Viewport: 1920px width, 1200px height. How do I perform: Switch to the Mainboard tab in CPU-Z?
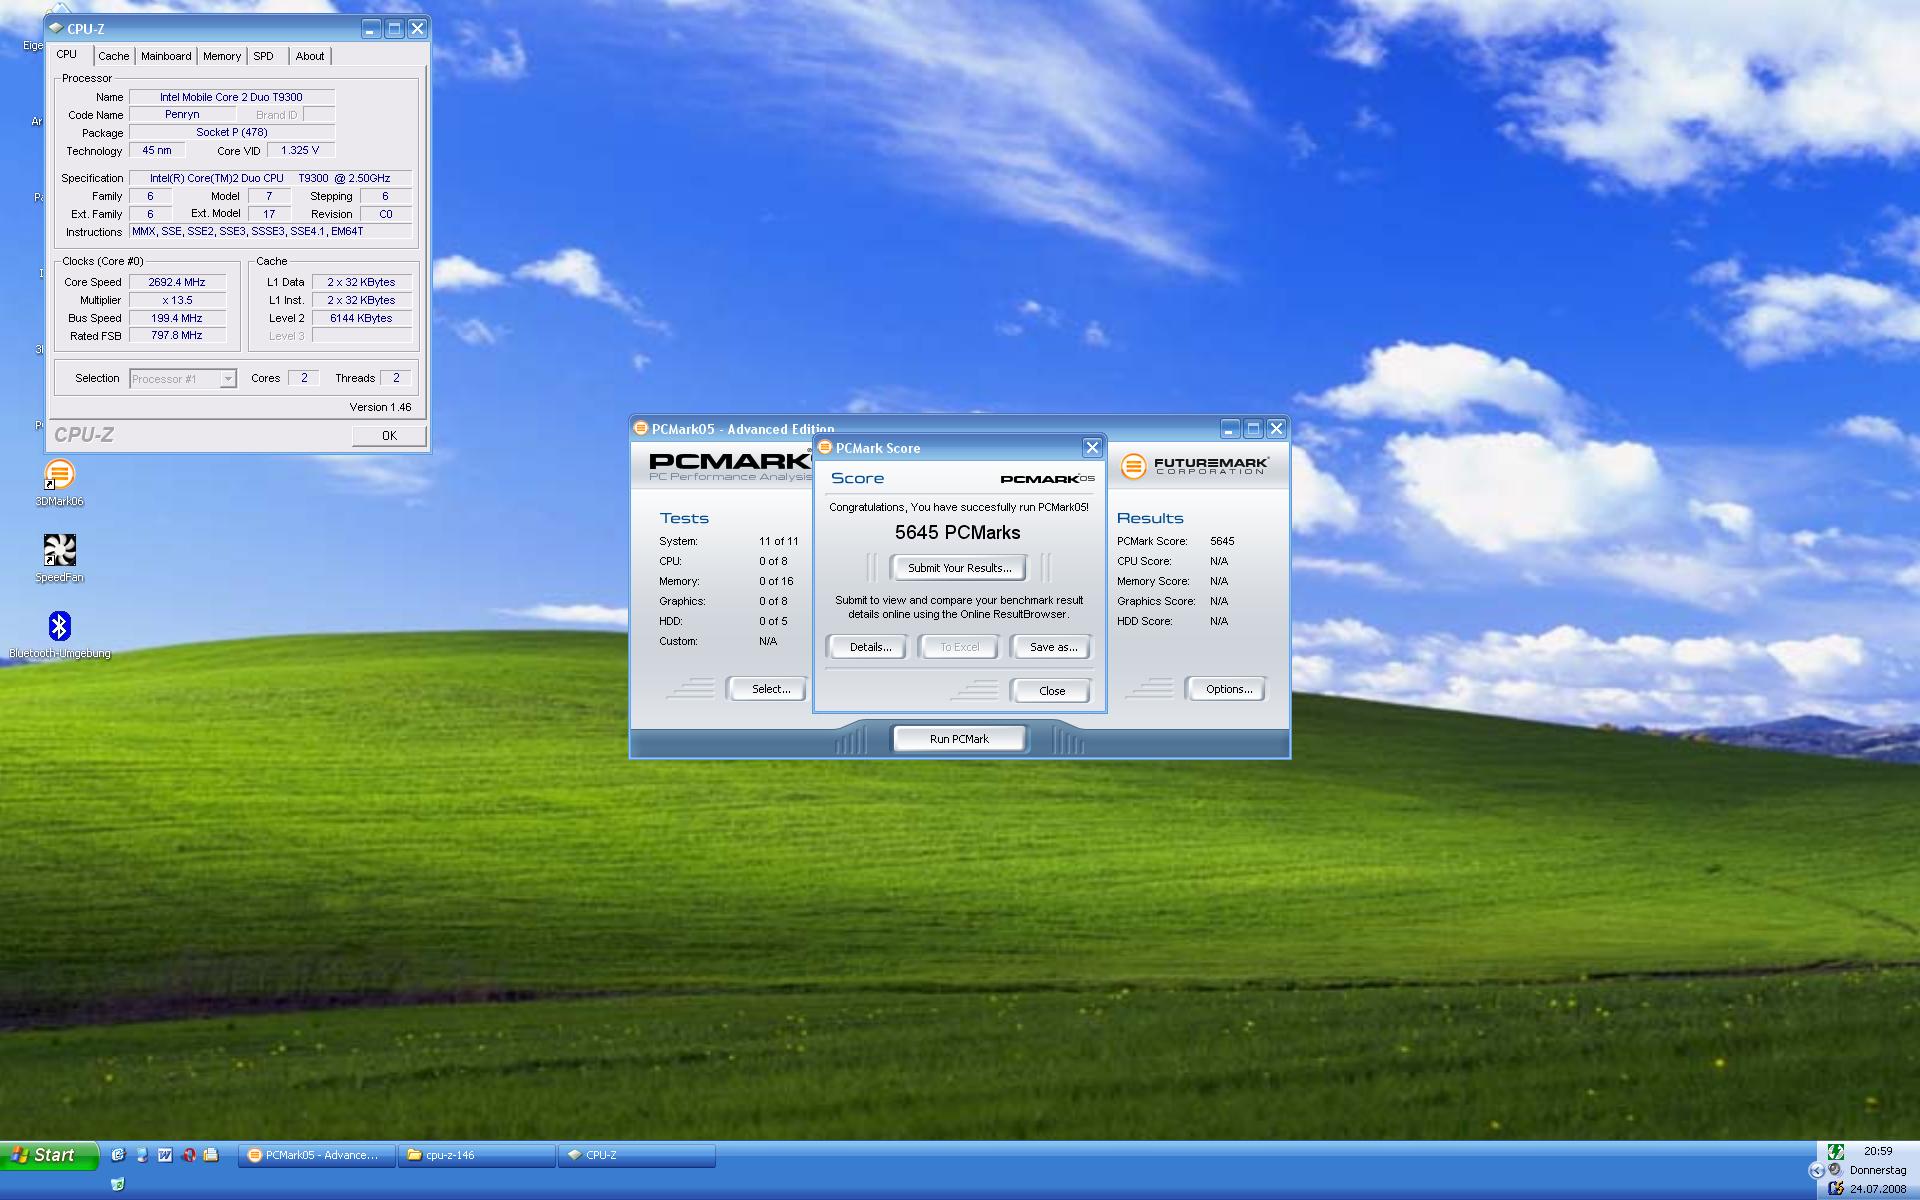(x=165, y=56)
